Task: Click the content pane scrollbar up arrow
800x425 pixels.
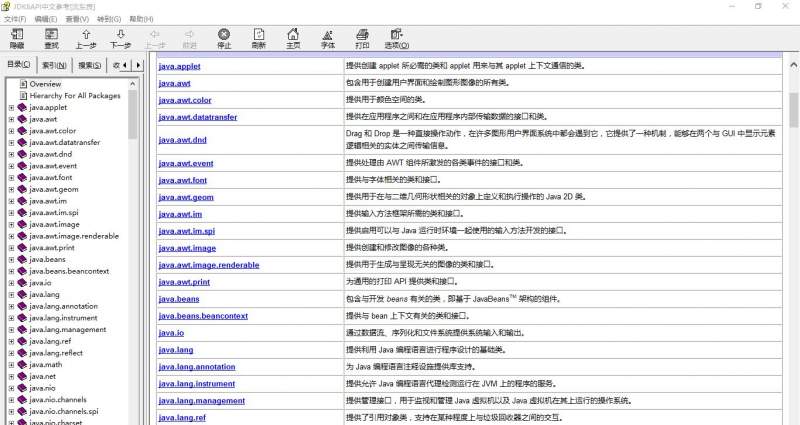Action: tap(793, 65)
